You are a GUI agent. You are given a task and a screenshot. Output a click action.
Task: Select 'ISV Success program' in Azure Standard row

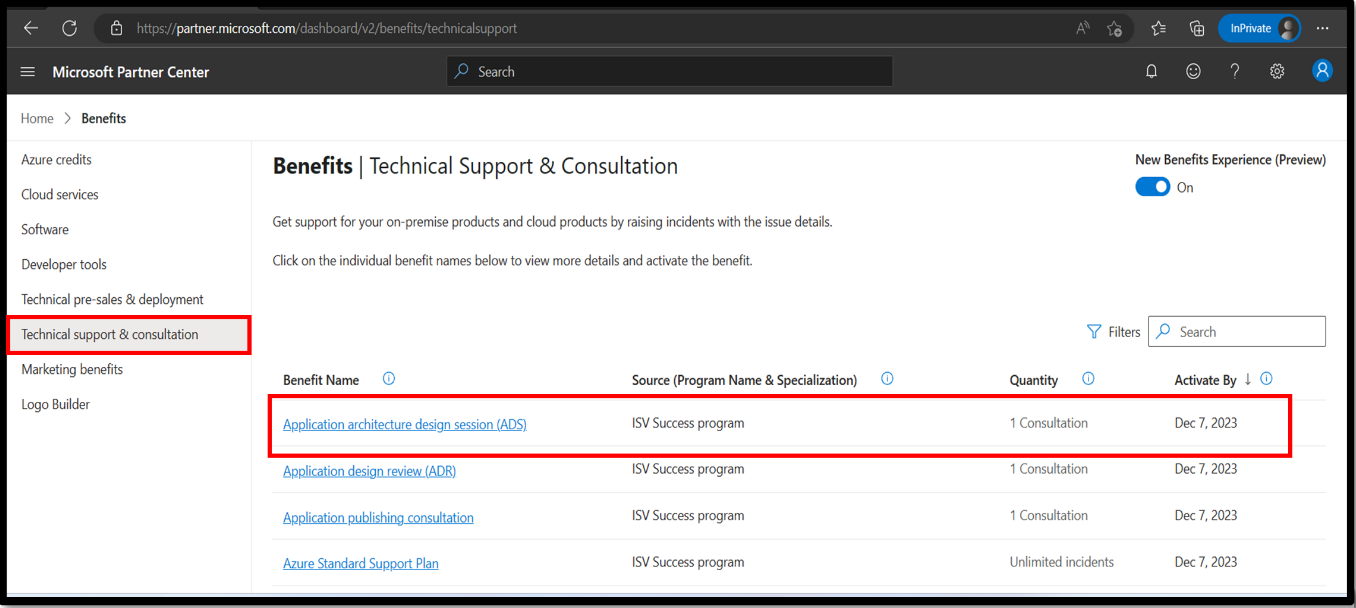click(x=688, y=562)
